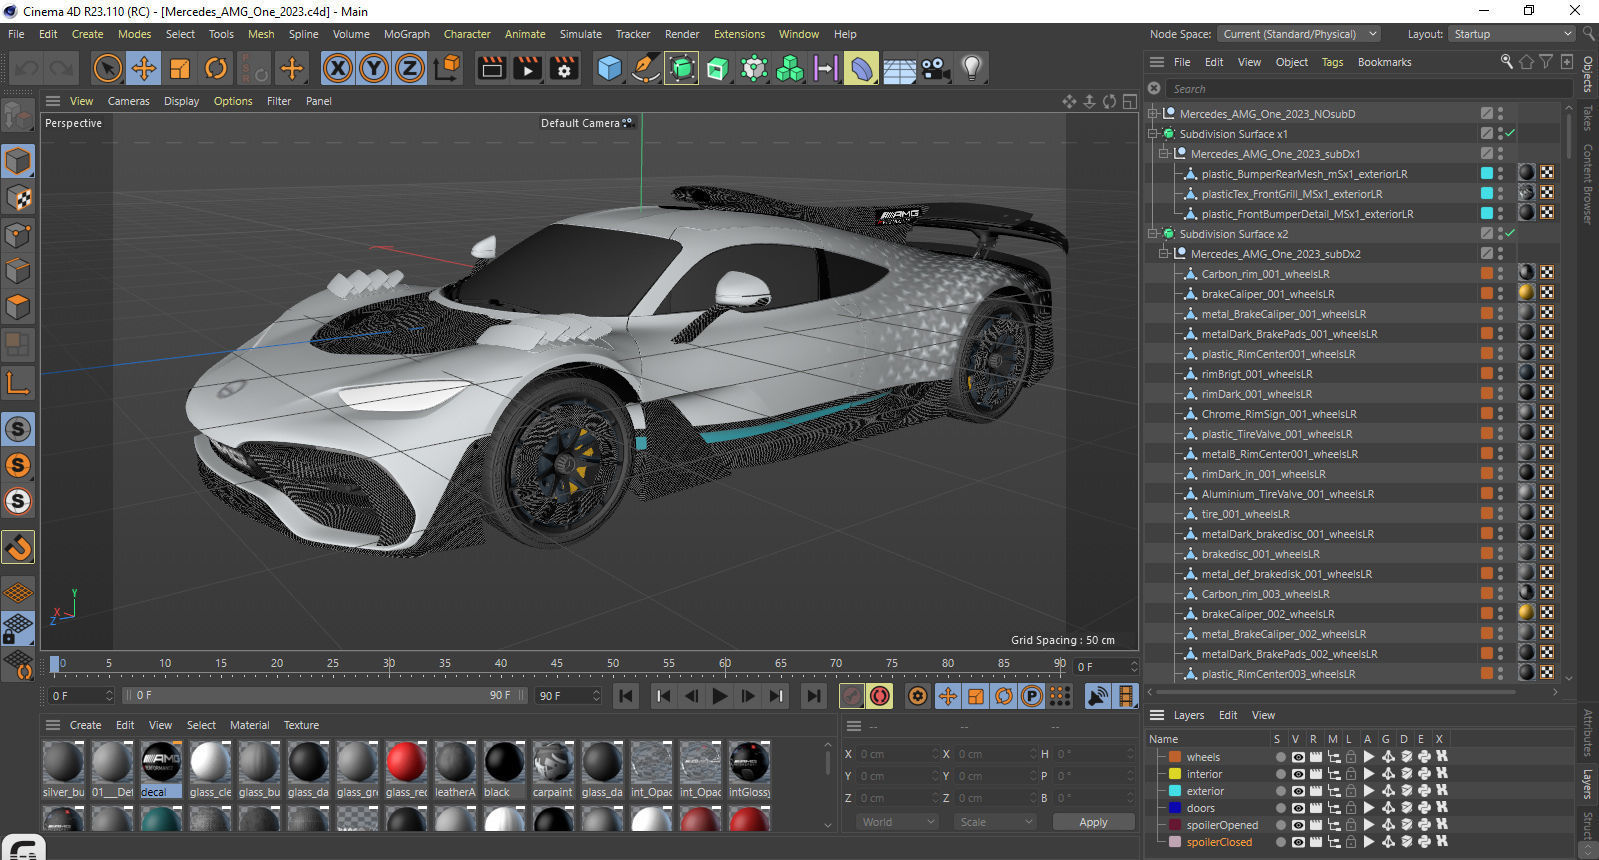Collapse the Subdivision Surface x1 tree node
1599x860 pixels.
[1153, 134]
